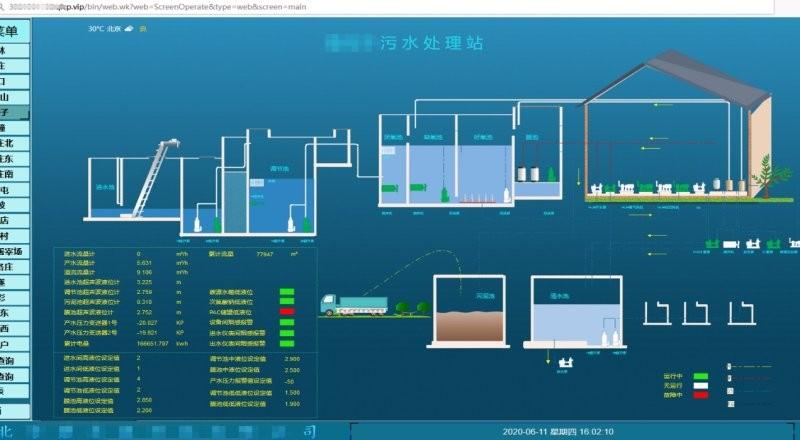Click the timestamp 2020-06-11 星期四 16:02:10
The image size is (800, 440).
[558, 432]
